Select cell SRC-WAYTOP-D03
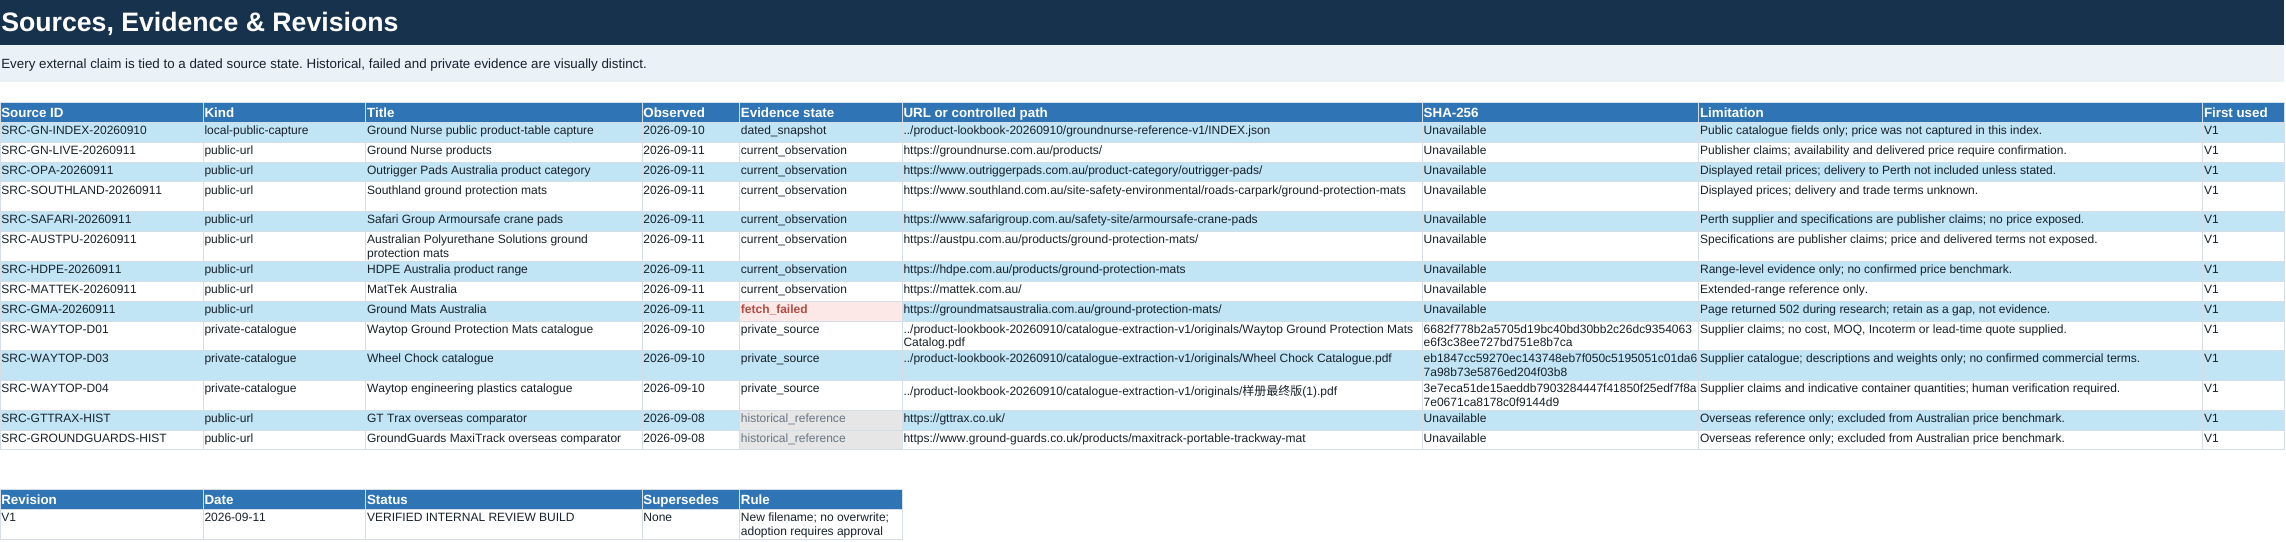The image size is (2286, 542). [x=101, y=365]
